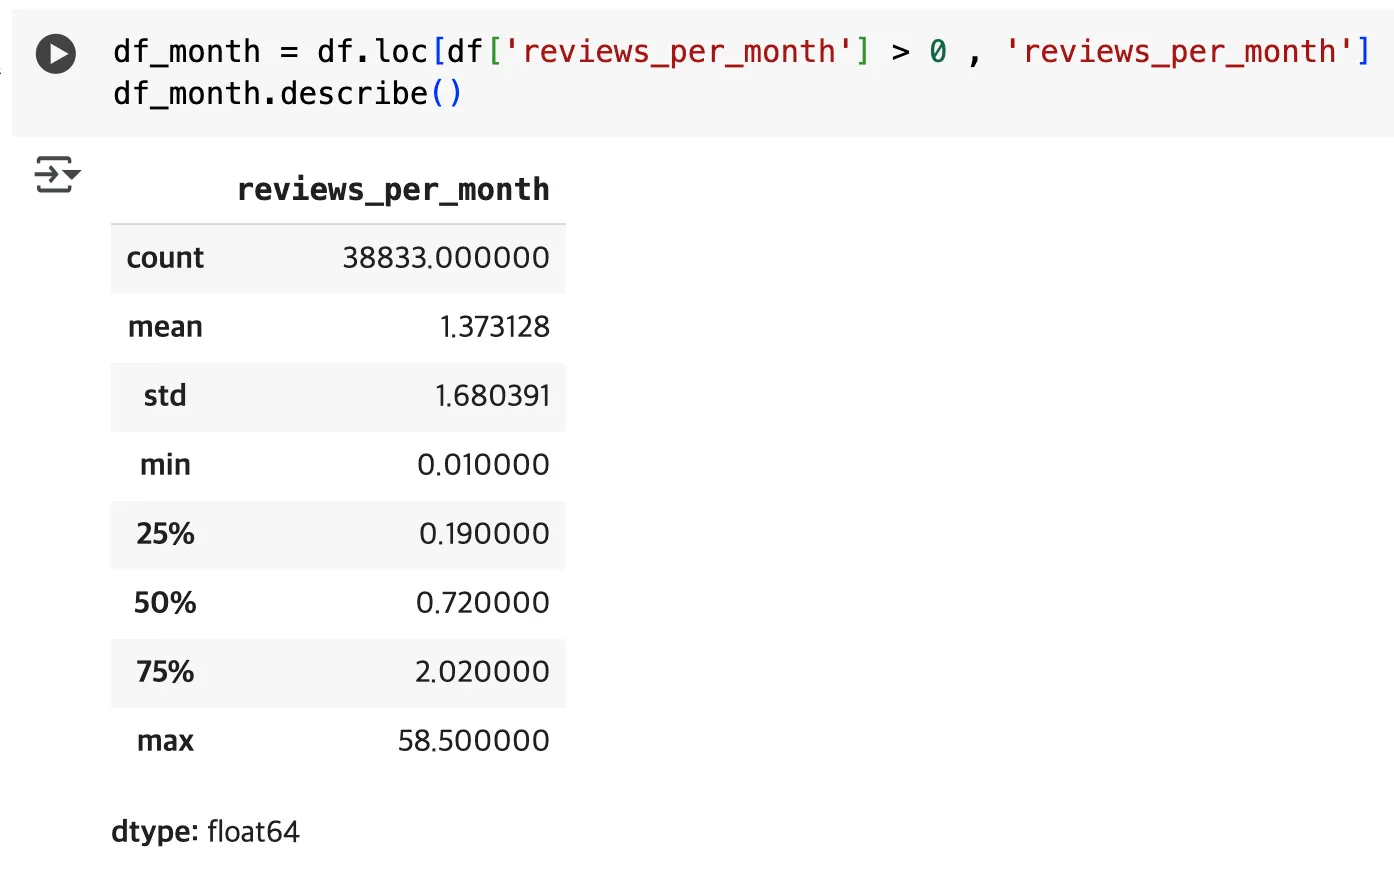Select the 25% value 0.190000
This screenshot has width=1394, height=878.
(x=484, y=534)
